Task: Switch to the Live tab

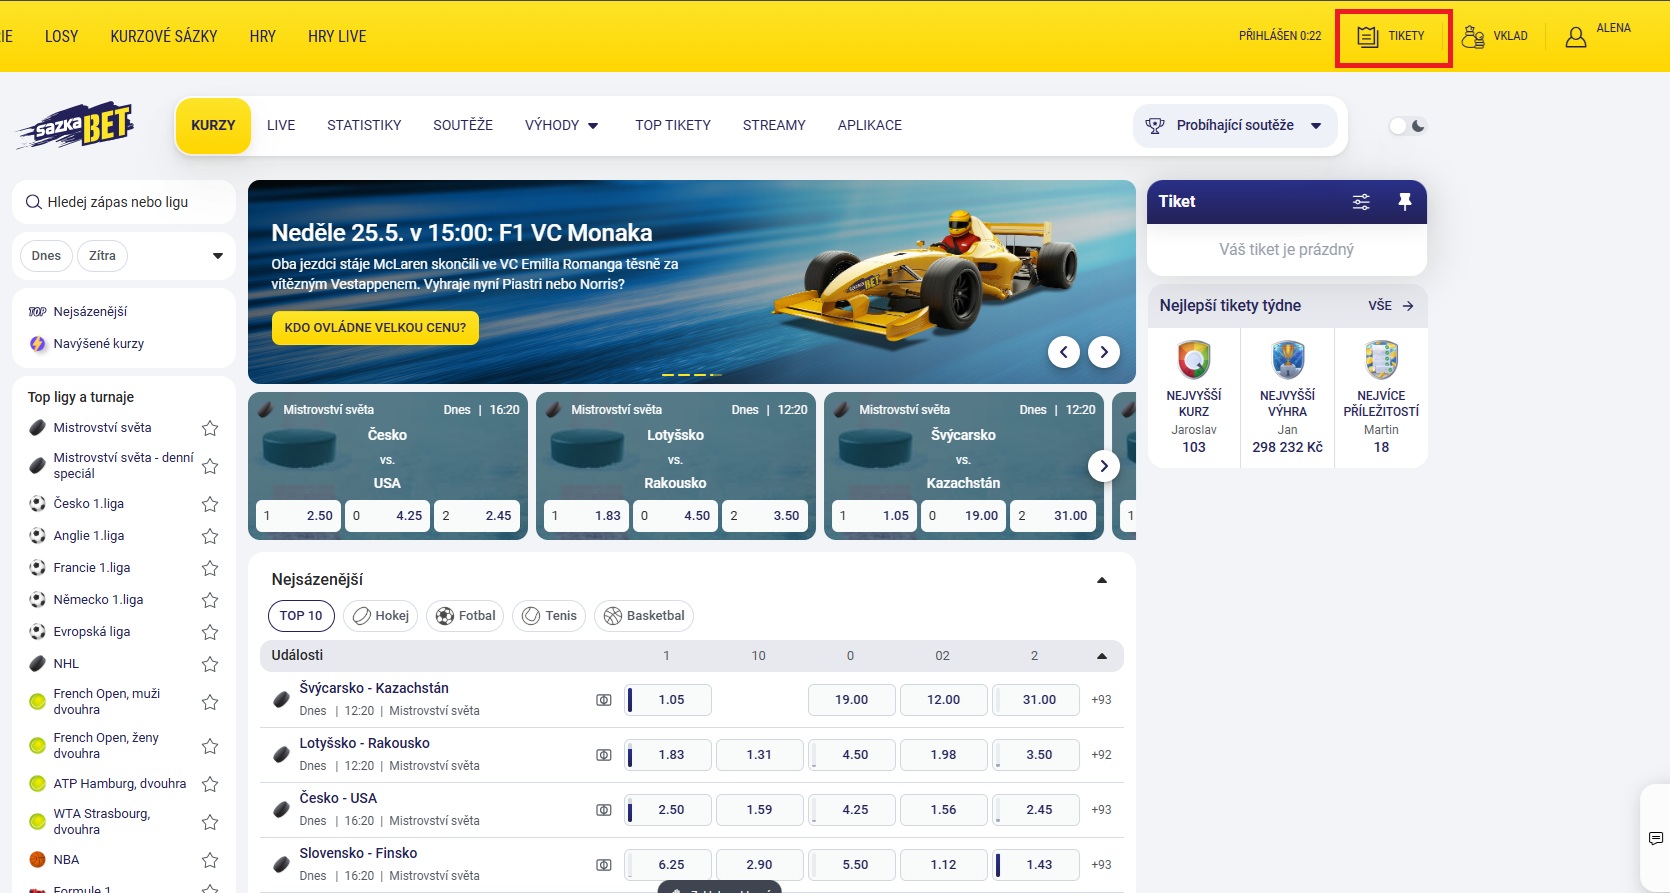Action: [x=281, y=126]
